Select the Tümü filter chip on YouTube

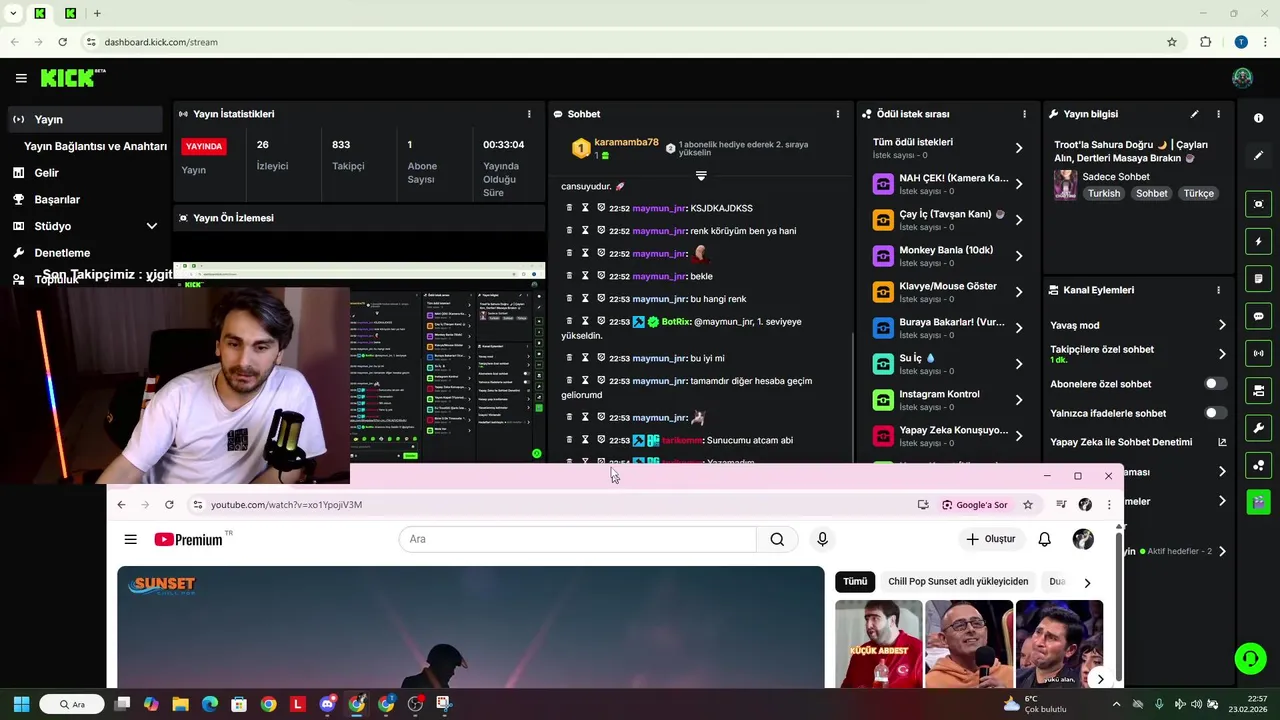pos(855,581)
